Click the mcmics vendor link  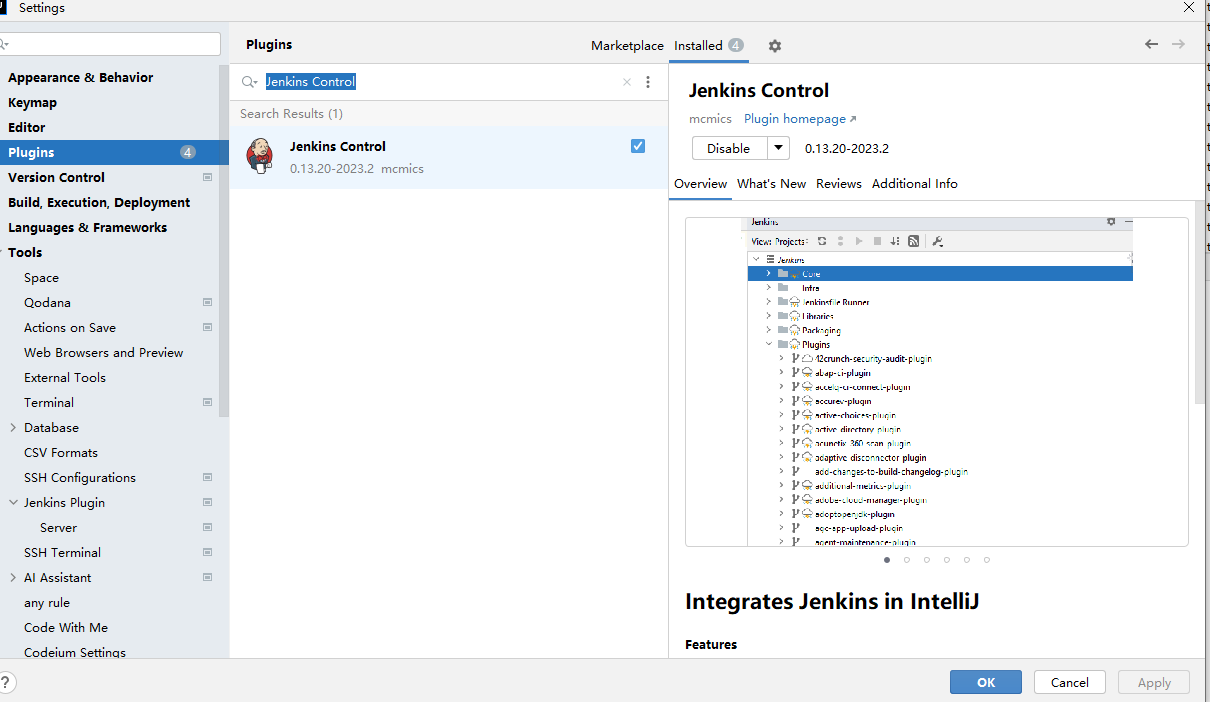click(x=710, y=118)
